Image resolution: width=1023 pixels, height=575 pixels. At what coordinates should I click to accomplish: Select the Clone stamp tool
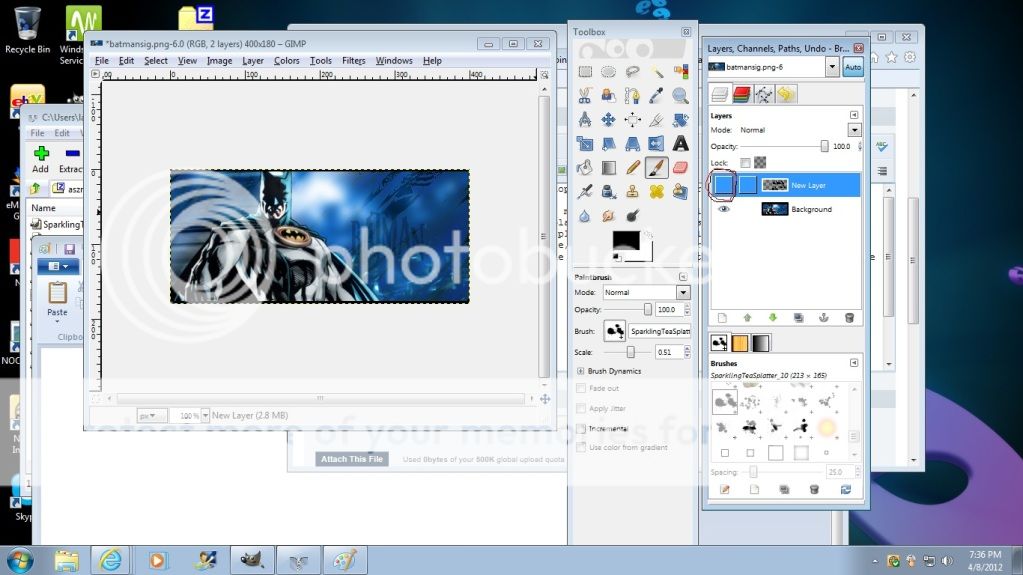tap(632, 191)
